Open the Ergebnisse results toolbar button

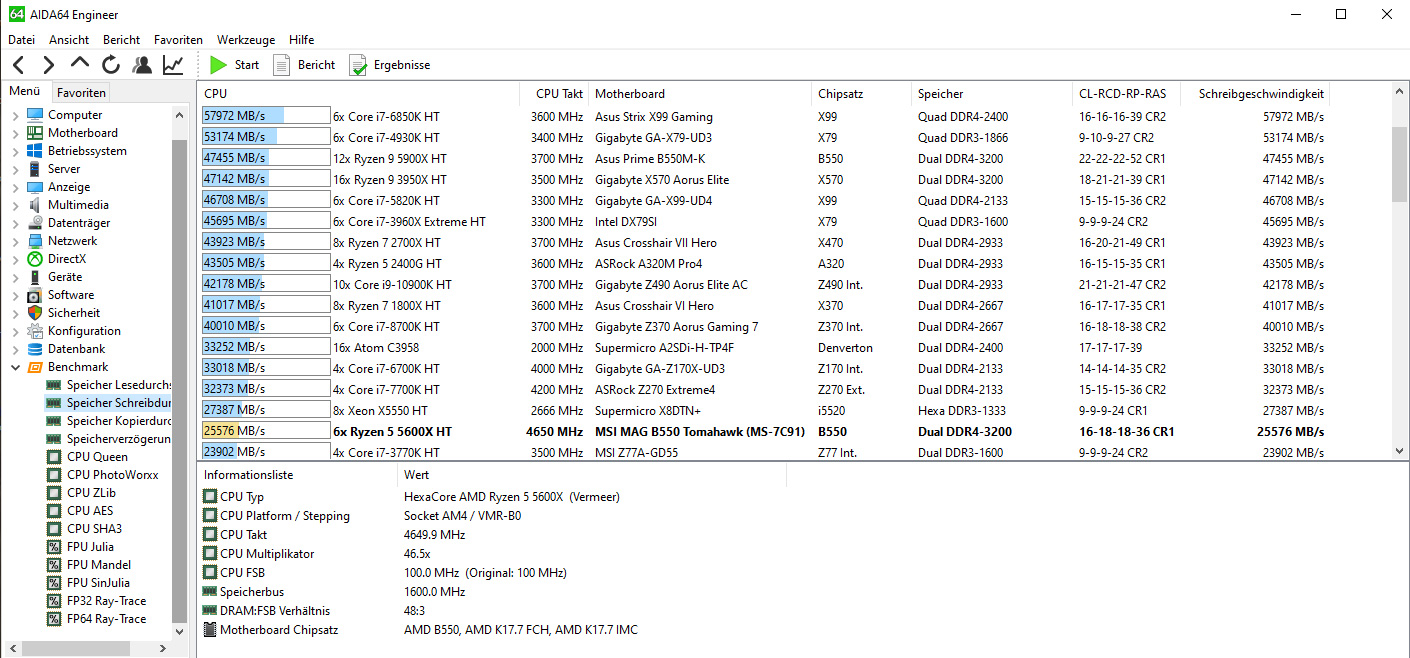click(x=390, y=65)
